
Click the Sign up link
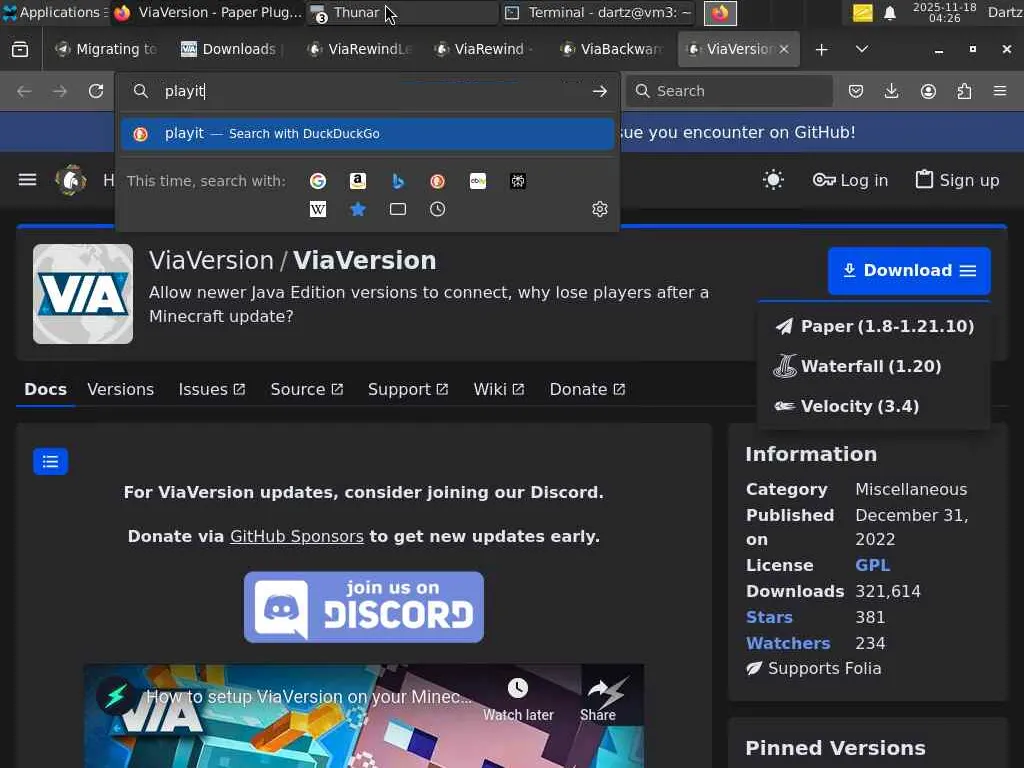click(x=957, y=180)
